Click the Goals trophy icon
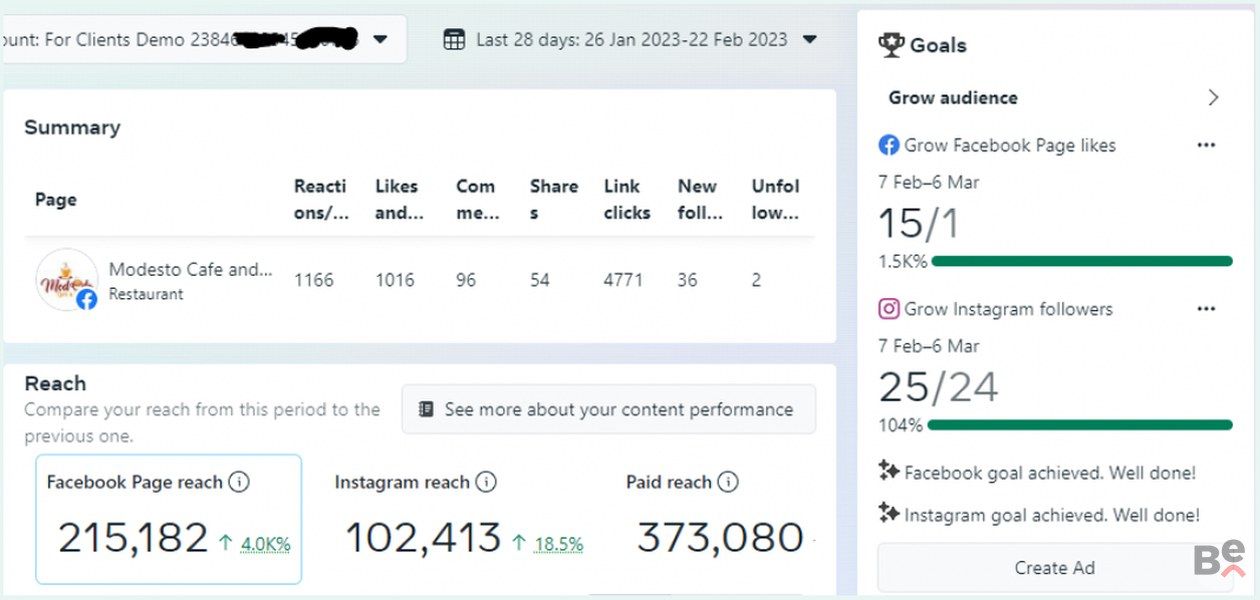Screen dimensions: 1260x600 coord(890,45)
